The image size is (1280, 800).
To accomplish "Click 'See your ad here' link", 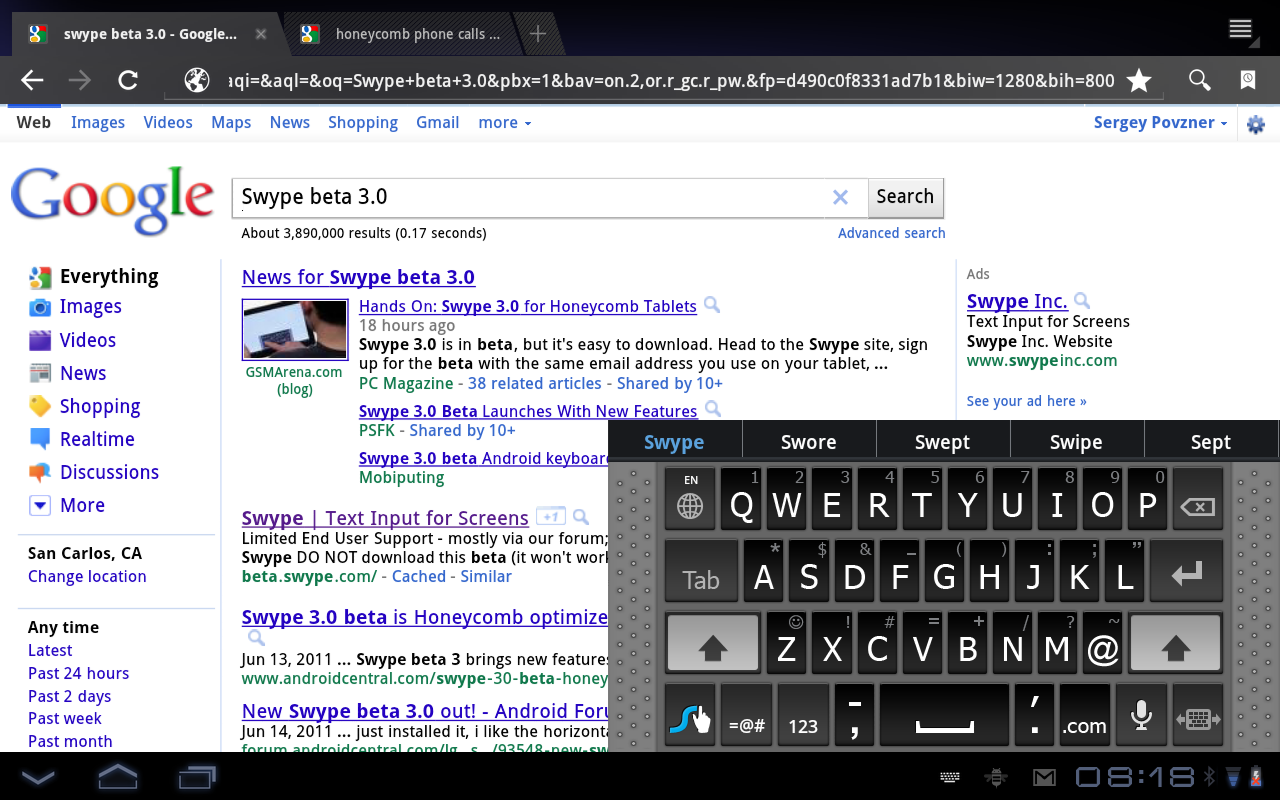I will point(1026,401).
